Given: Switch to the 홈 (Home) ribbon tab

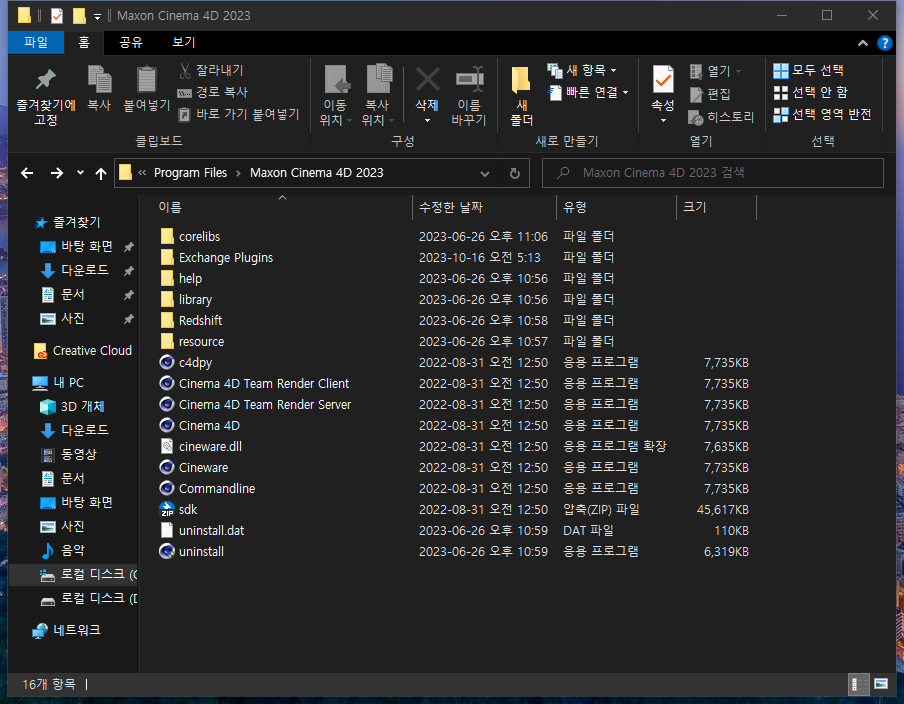Looking at the screenshot, I should click(84, 42).
